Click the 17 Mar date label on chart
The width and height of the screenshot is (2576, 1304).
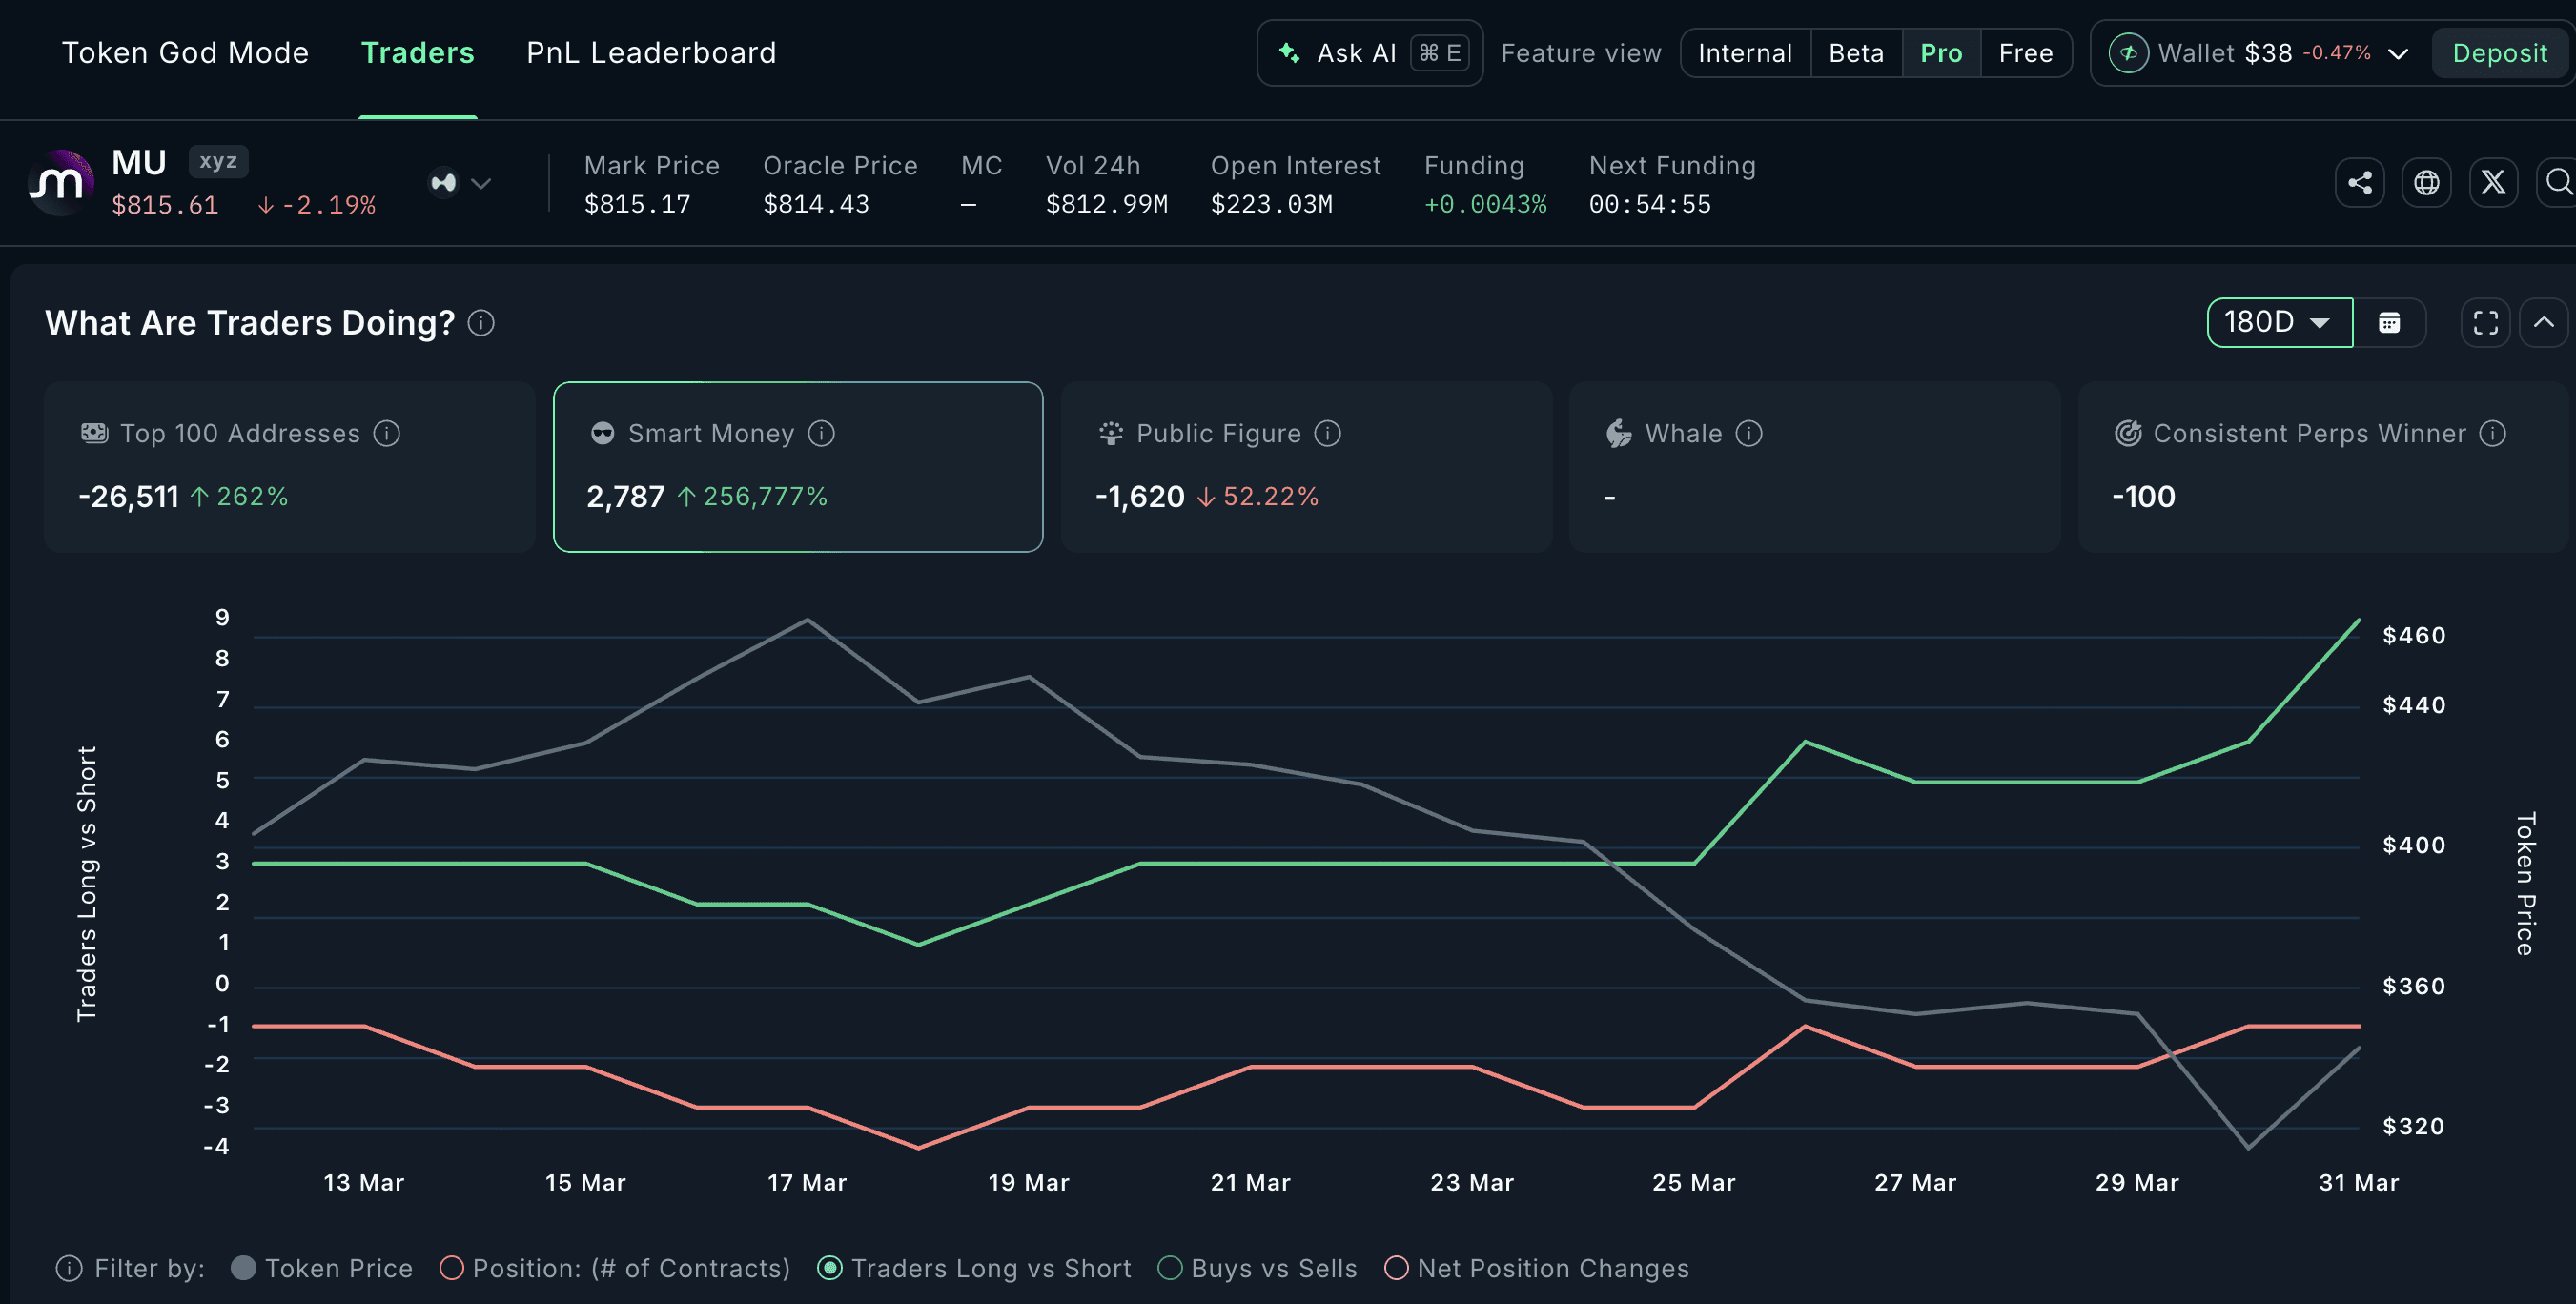[807, 1182]
